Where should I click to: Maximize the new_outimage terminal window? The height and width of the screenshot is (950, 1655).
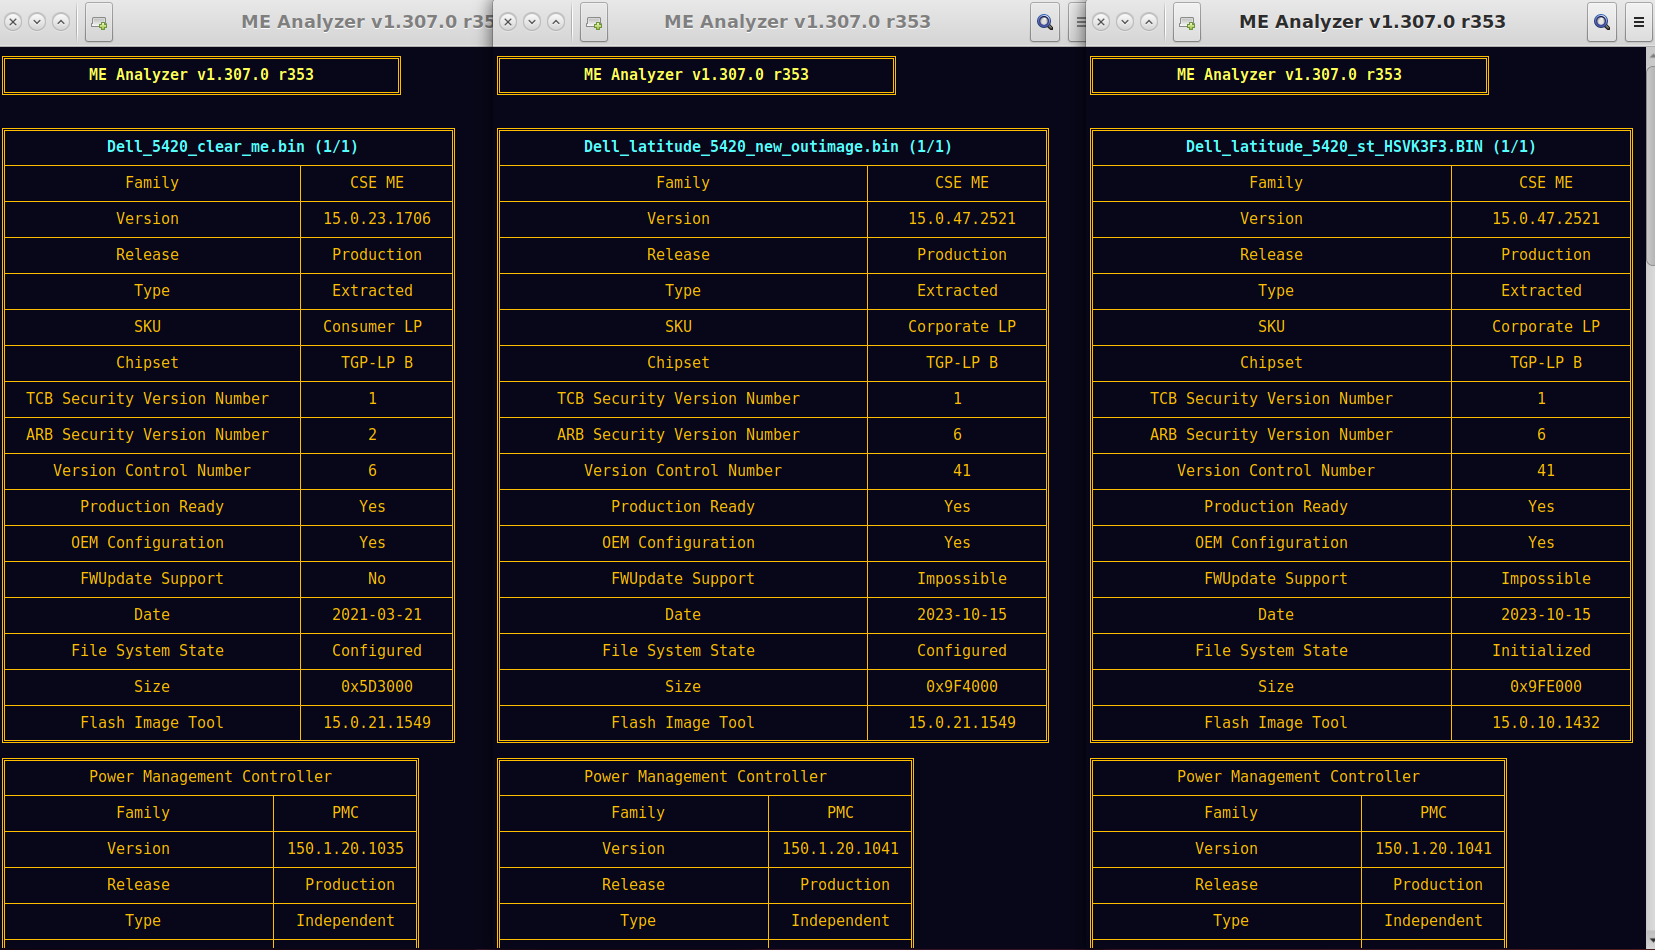(556, 21)
